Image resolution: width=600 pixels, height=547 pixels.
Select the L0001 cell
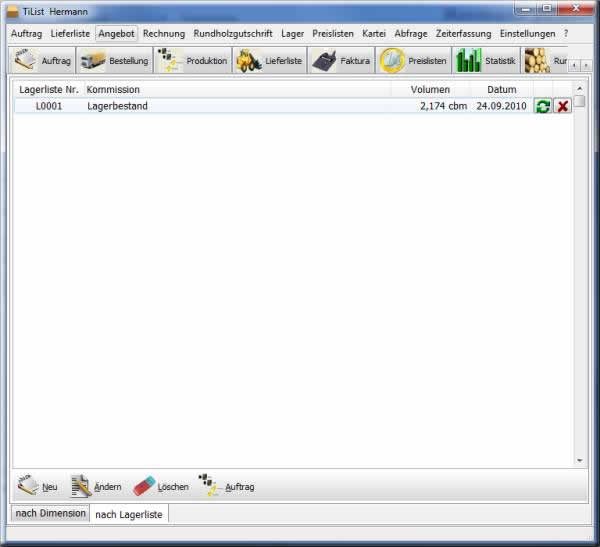(x=49, y=106)
